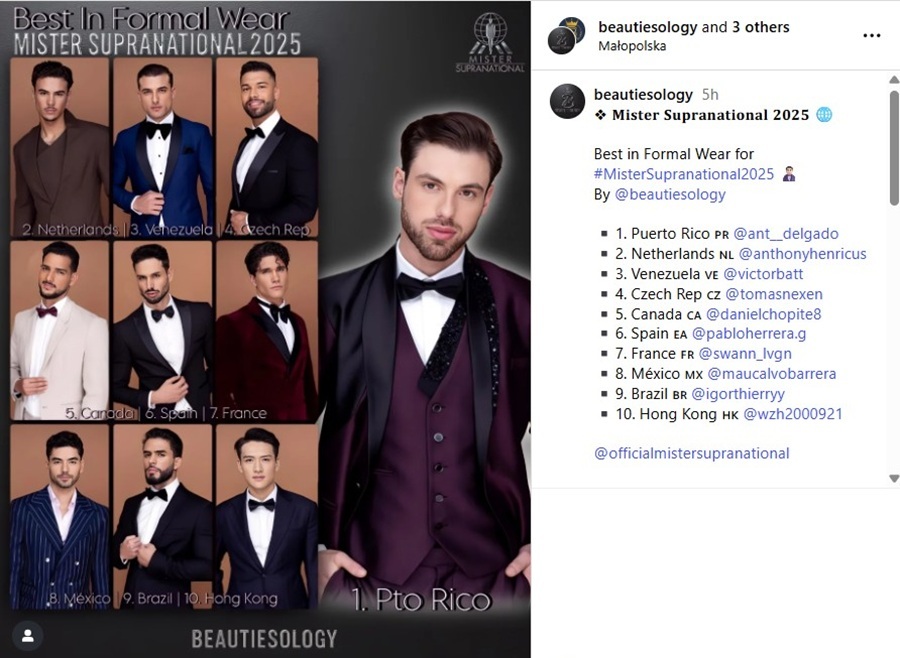Open @ant__delgado profile mention
Viewport: 900px width, 658px height.
click(786, 234)
